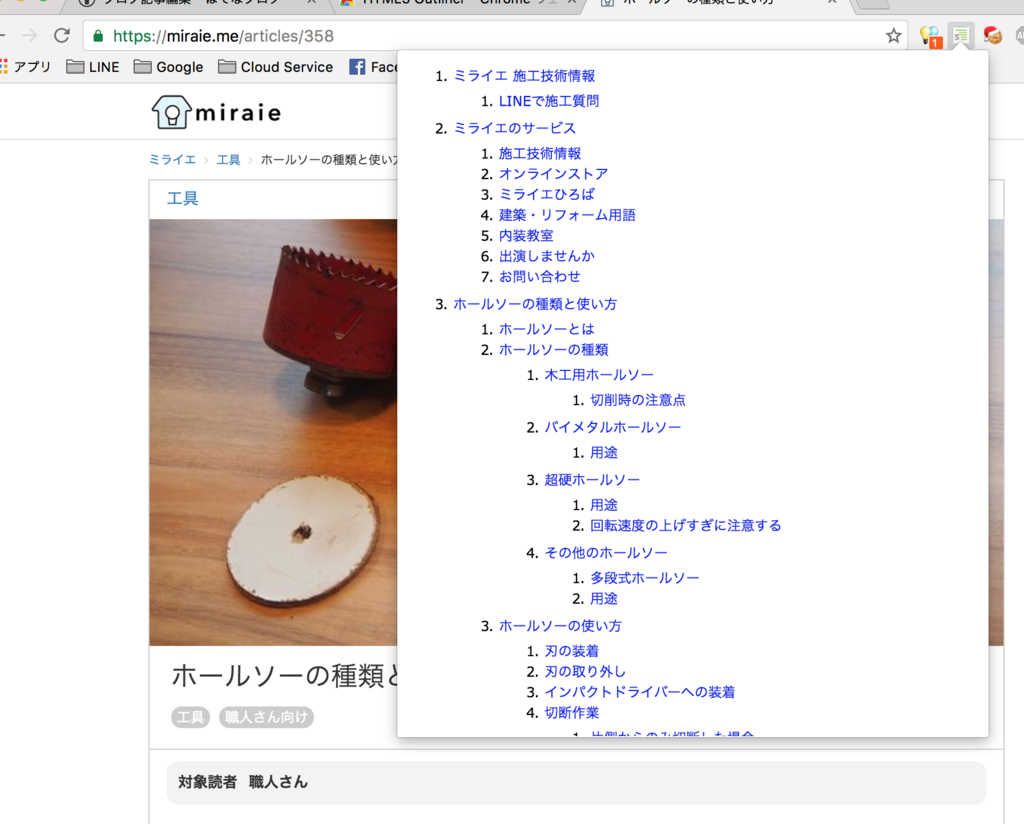The width and height of the screenshot is (1024, 824).
Task: Click the 対象読者 職人さん text box
Action: [x=576, y=782]
